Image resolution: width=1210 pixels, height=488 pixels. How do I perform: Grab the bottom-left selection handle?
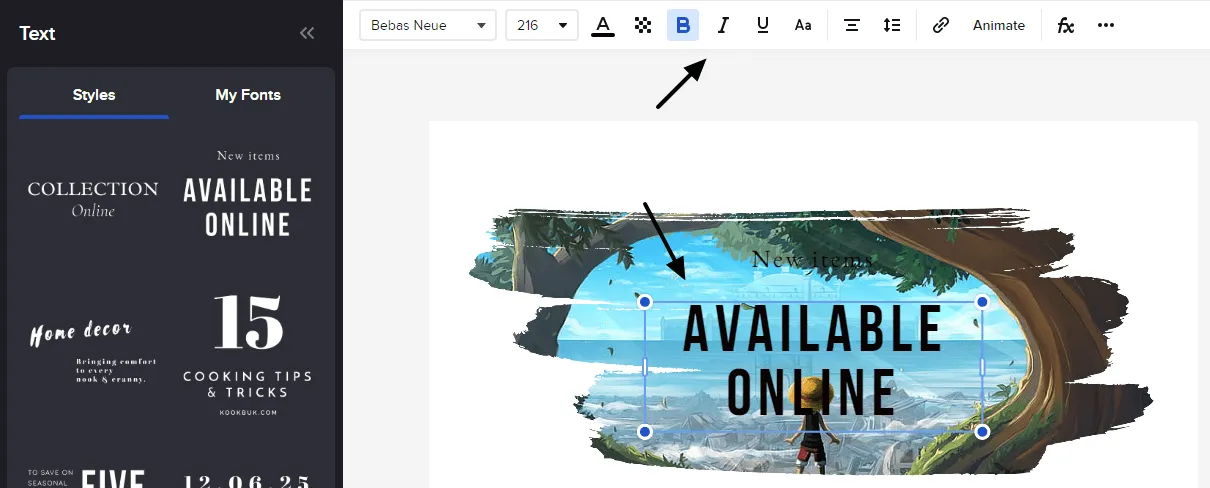pos(645,432)
